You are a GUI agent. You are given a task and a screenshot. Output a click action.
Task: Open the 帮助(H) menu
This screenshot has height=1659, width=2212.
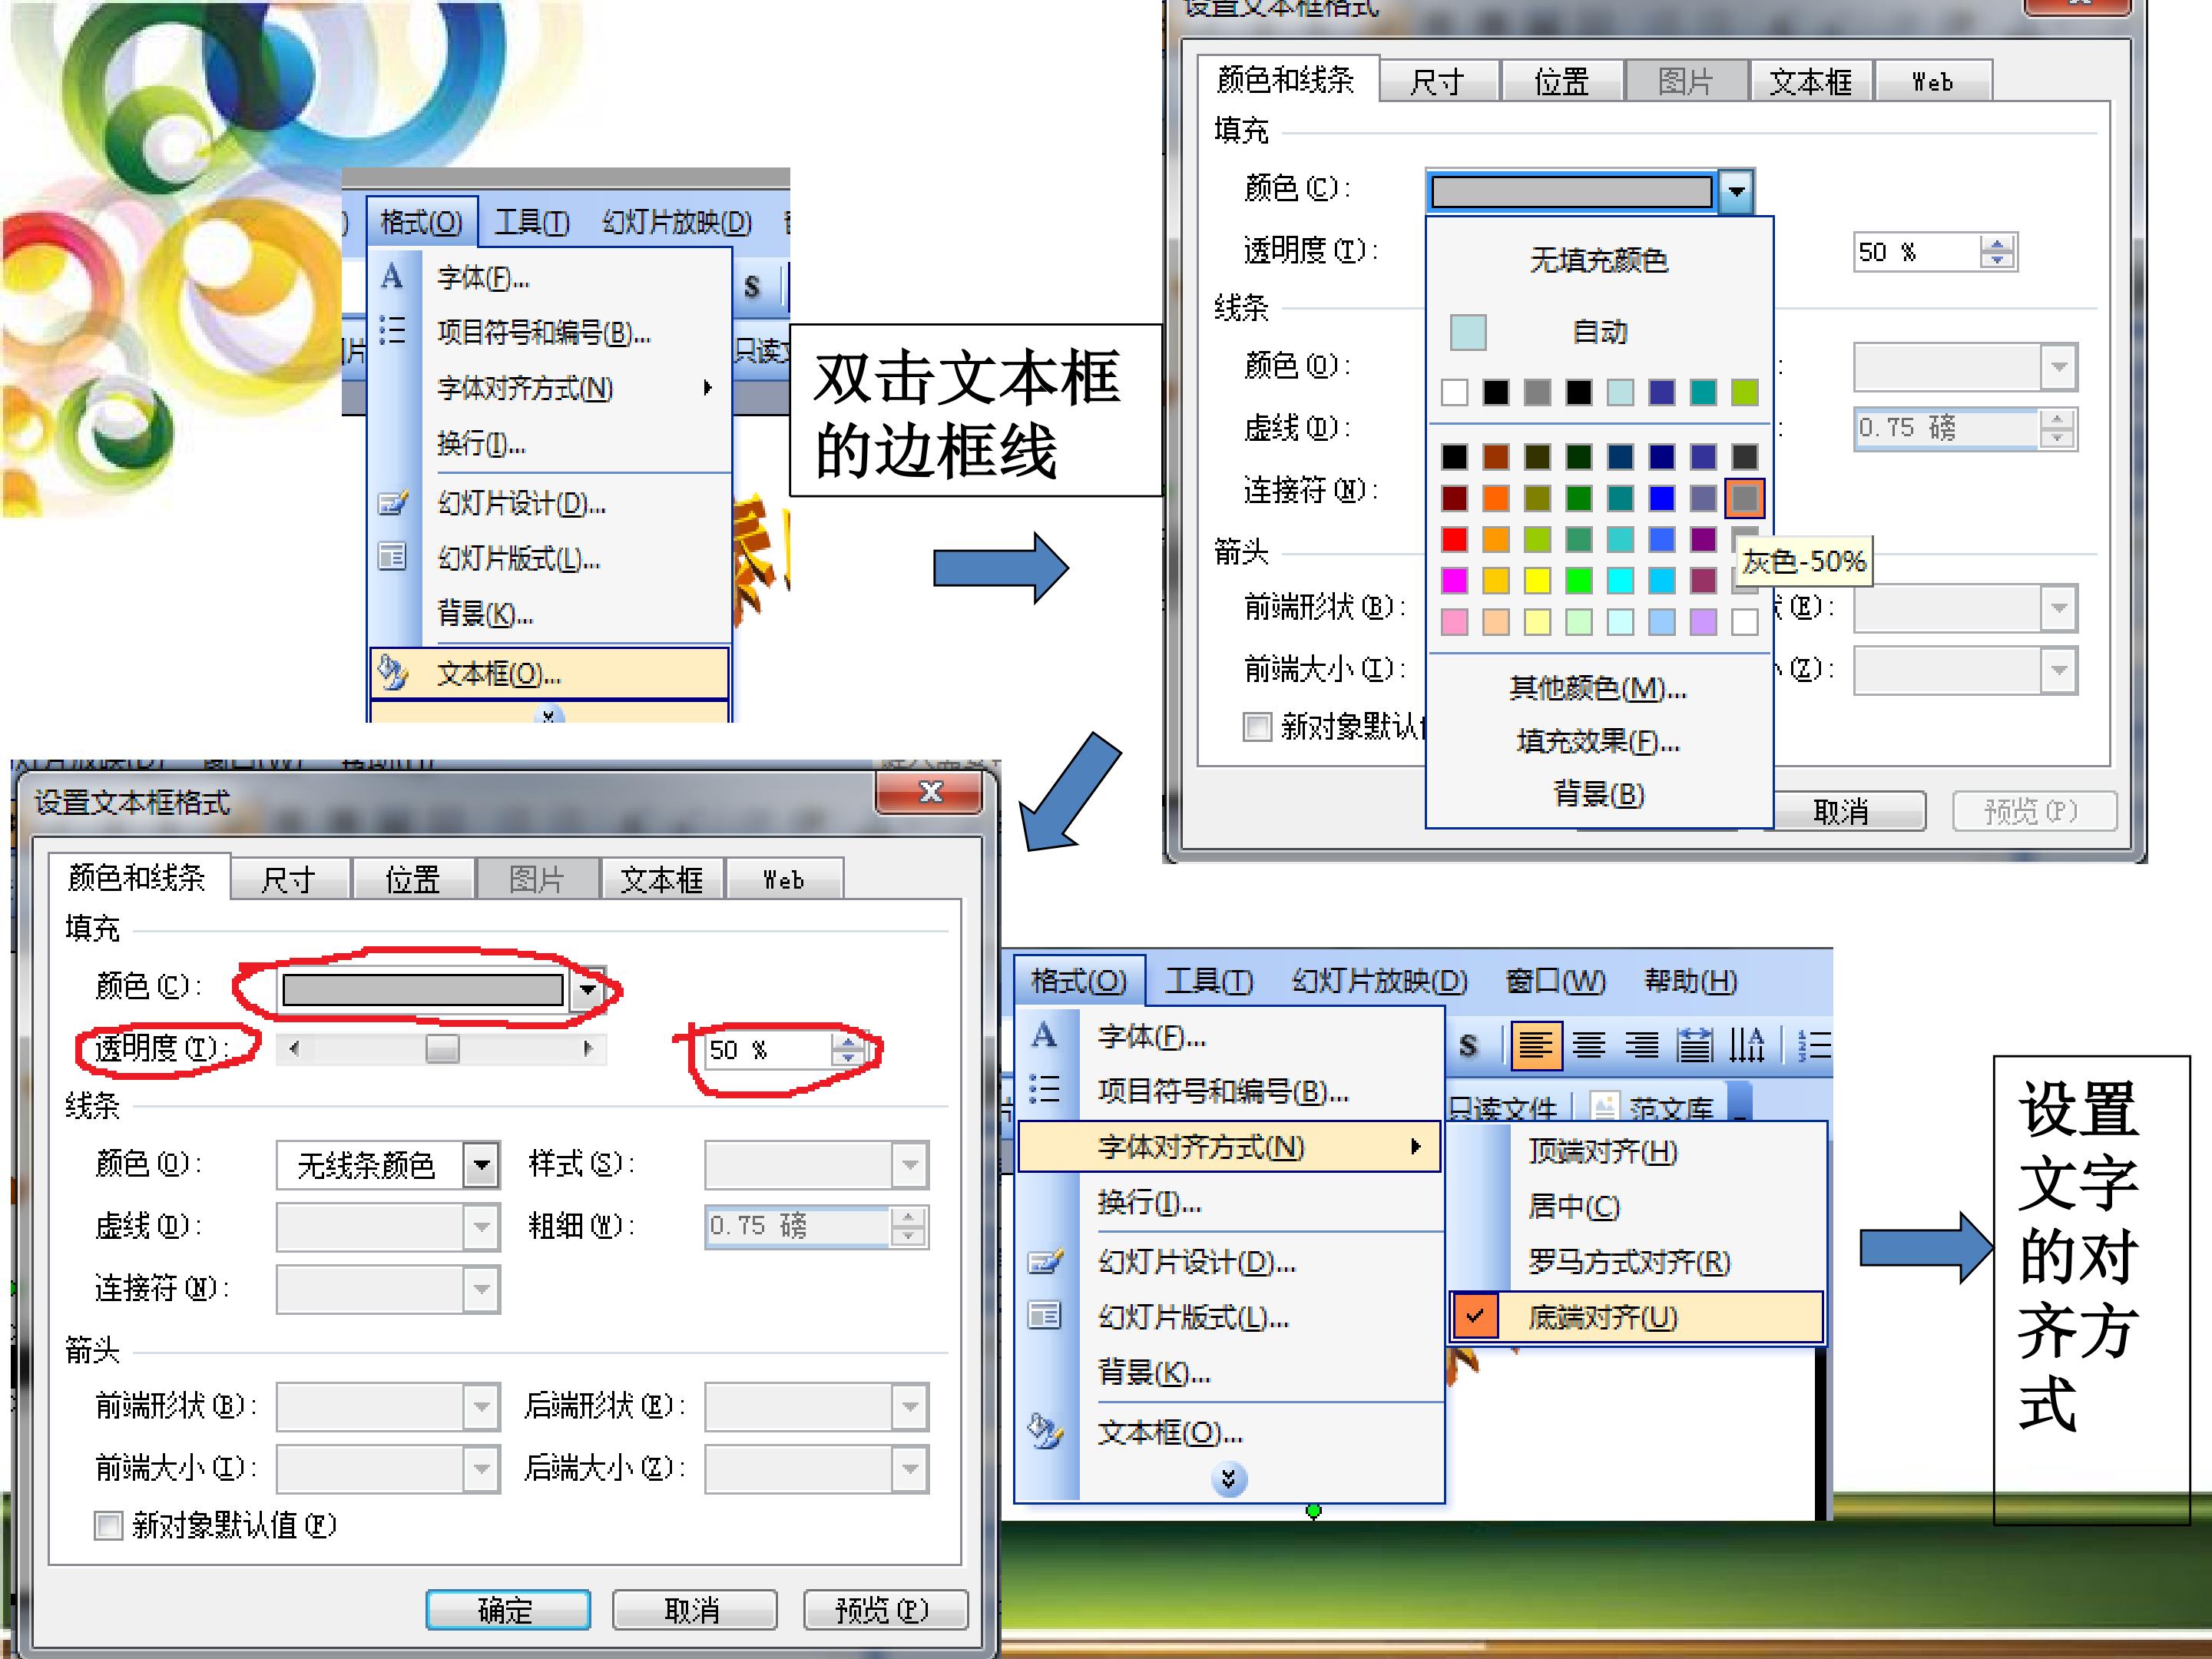1690,981
